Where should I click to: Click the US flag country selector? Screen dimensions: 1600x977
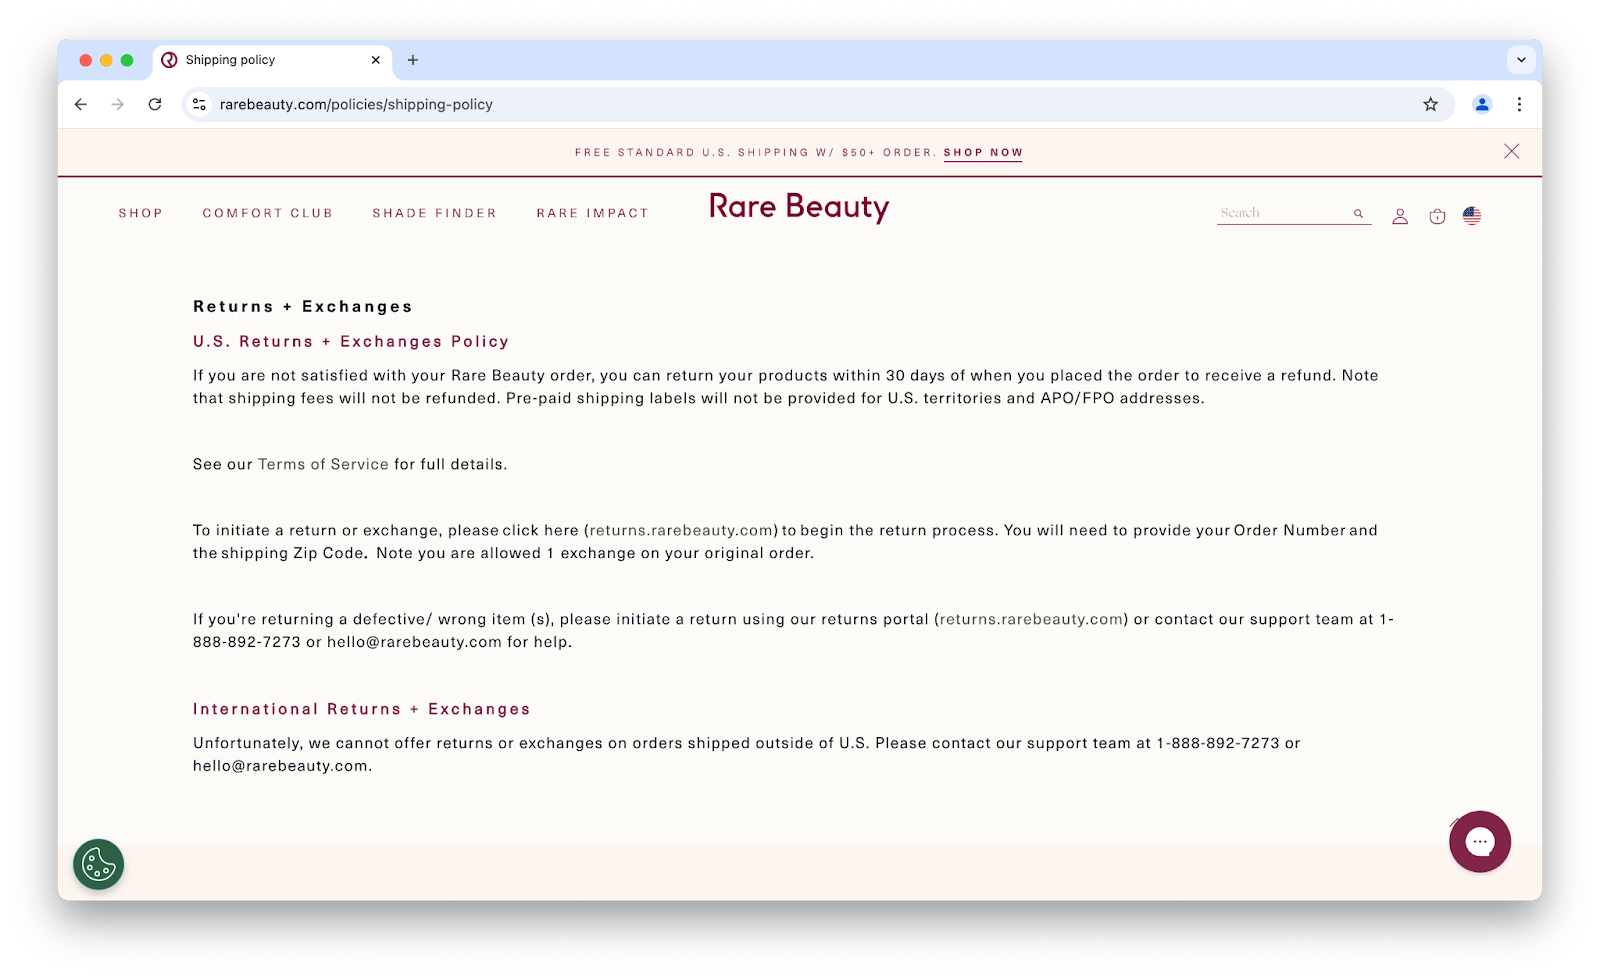pos(1472,215)
